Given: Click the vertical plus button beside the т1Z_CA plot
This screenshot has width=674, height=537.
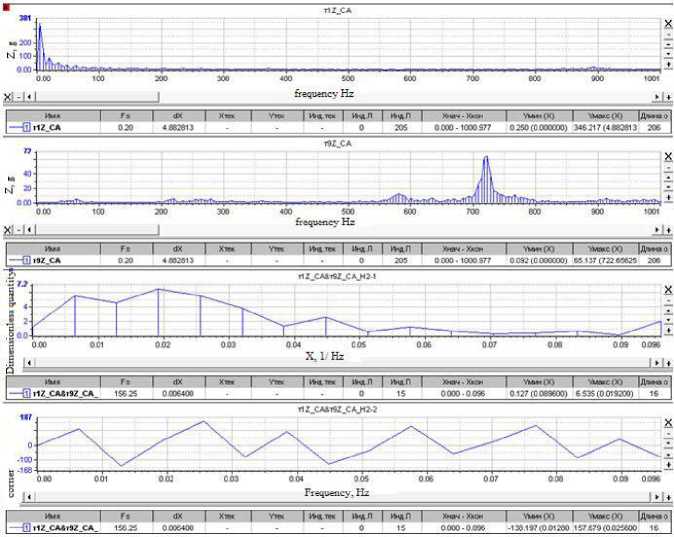Looking at the screenshot, I should (x=668, y=64).
